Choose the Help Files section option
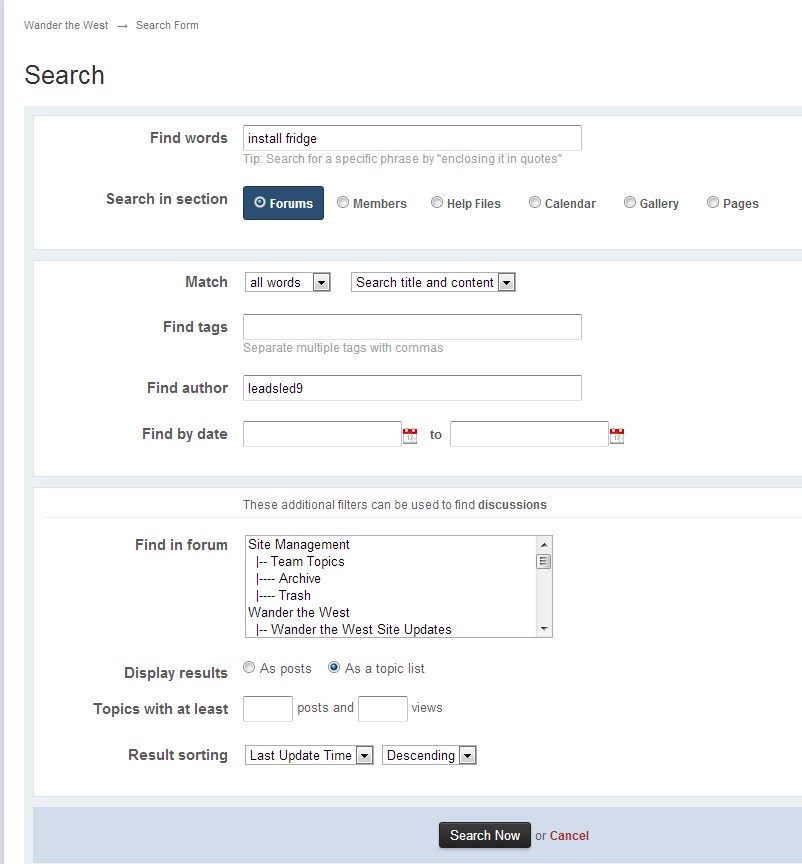Image resolution: width=802 pixels, height=864 pixels. [437, 203]
